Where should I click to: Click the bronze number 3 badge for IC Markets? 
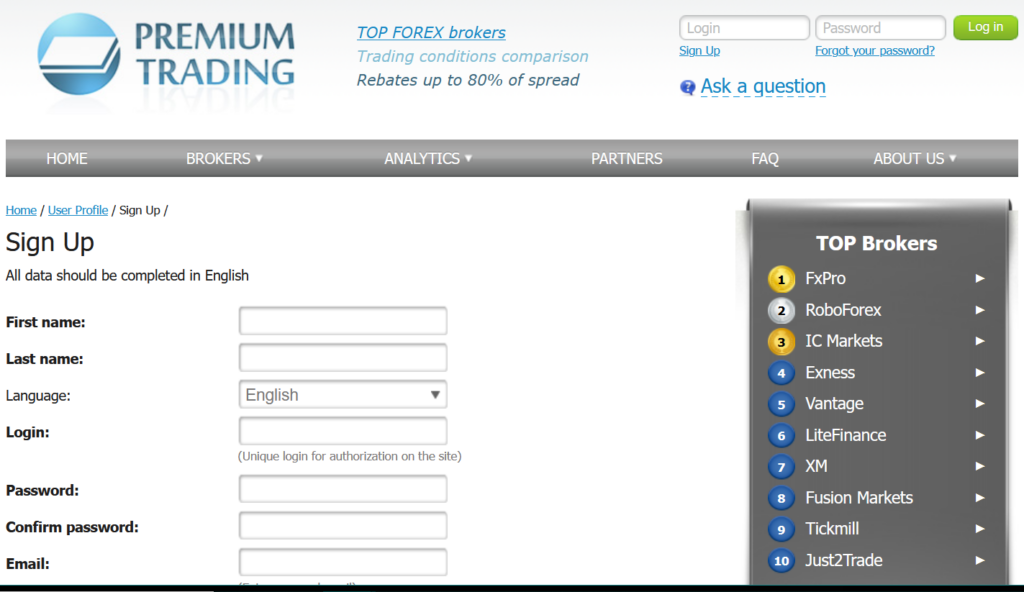point(781,342)
